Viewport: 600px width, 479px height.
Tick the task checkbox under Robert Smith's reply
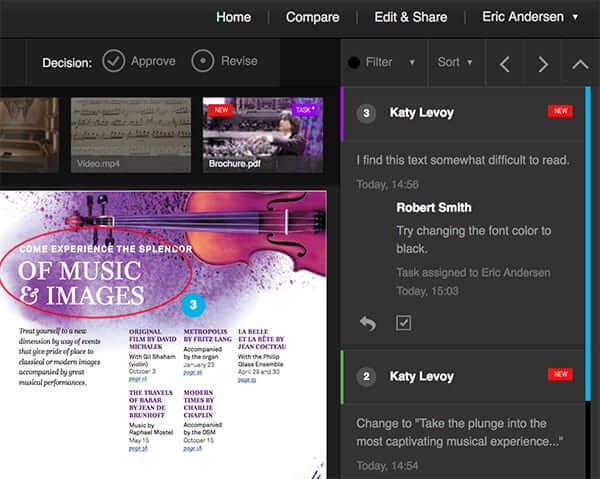(x=403, y=323)
